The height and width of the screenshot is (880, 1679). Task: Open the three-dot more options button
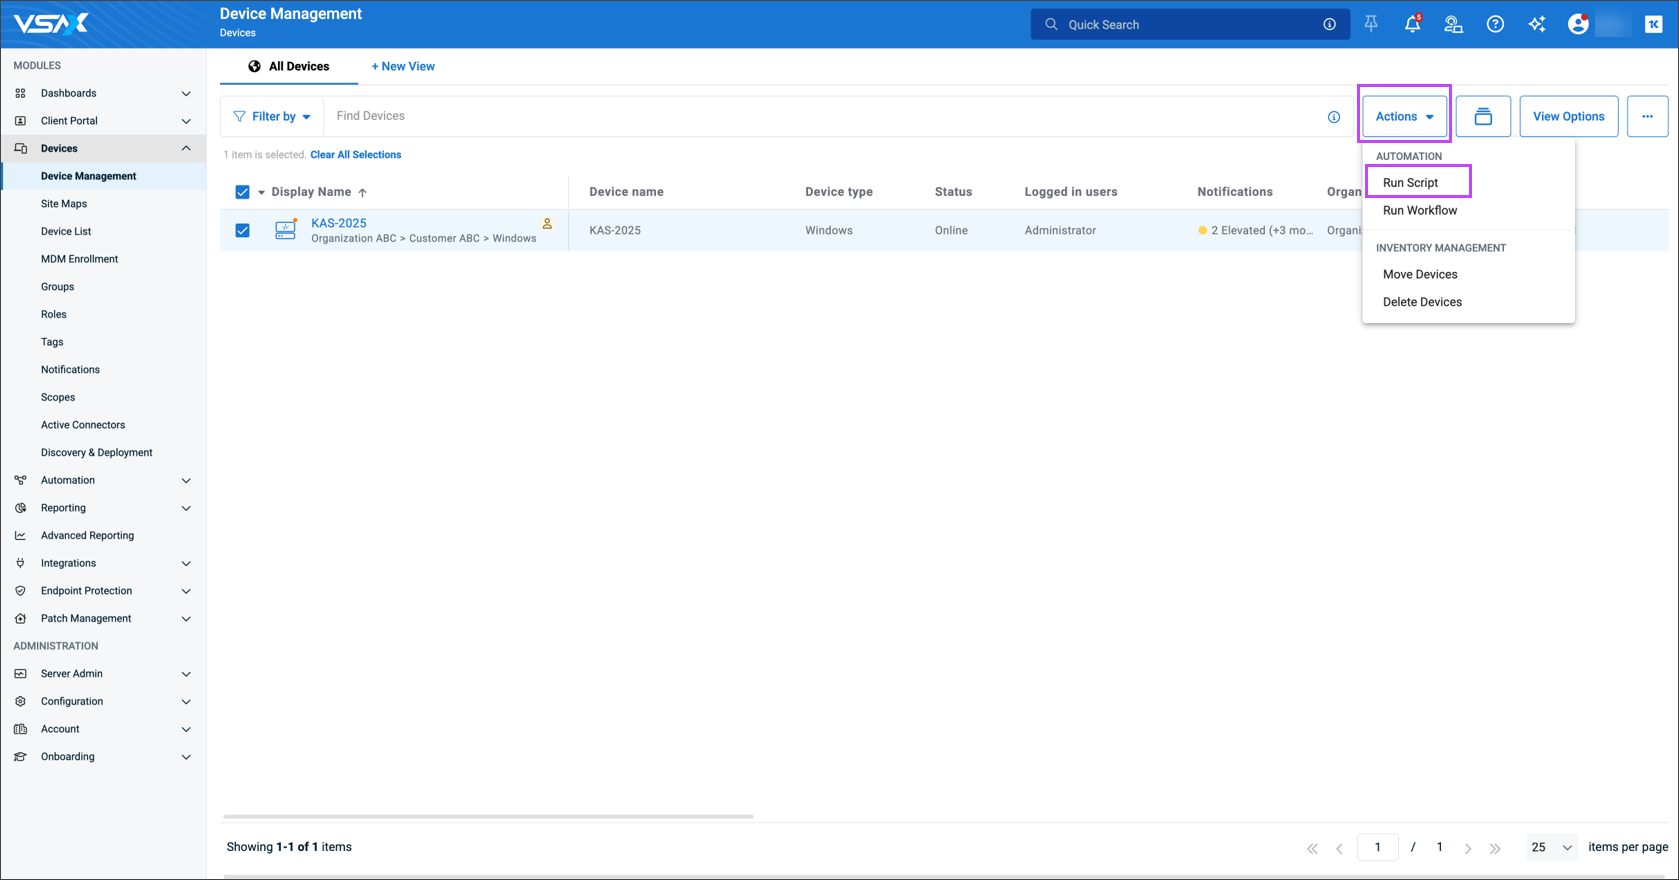(x=1647, y=117)
